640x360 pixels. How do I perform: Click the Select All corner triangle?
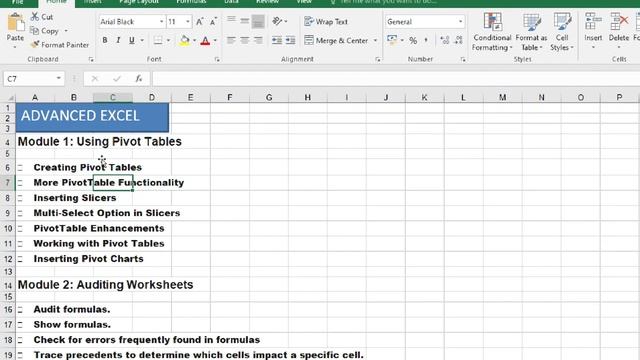10,97
